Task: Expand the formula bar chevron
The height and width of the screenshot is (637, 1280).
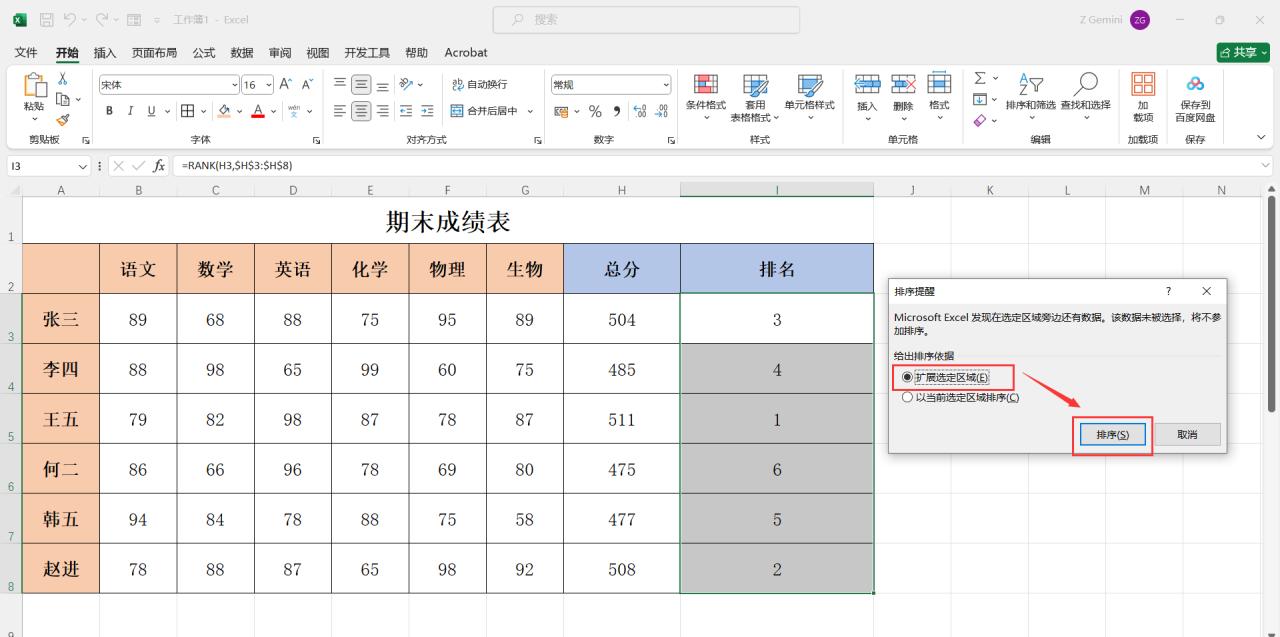Action: pos(1266,165)
